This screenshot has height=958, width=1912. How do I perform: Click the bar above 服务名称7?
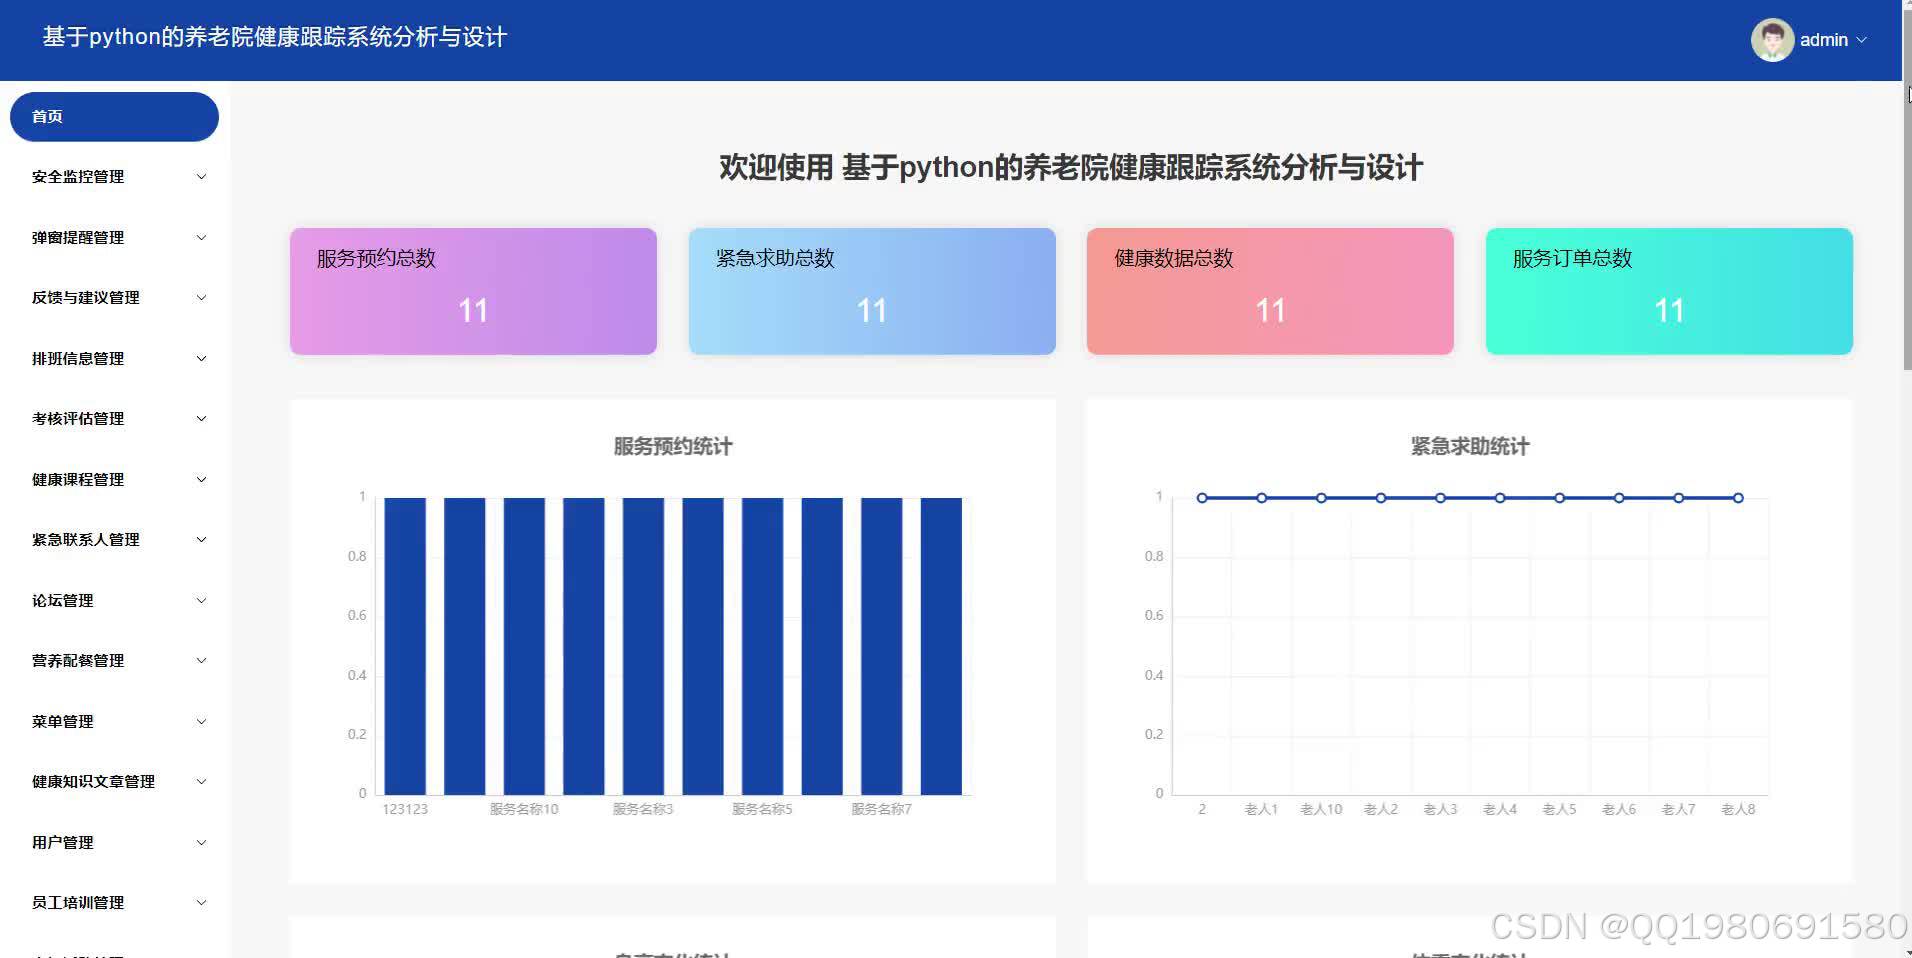(x=881, y=646)
